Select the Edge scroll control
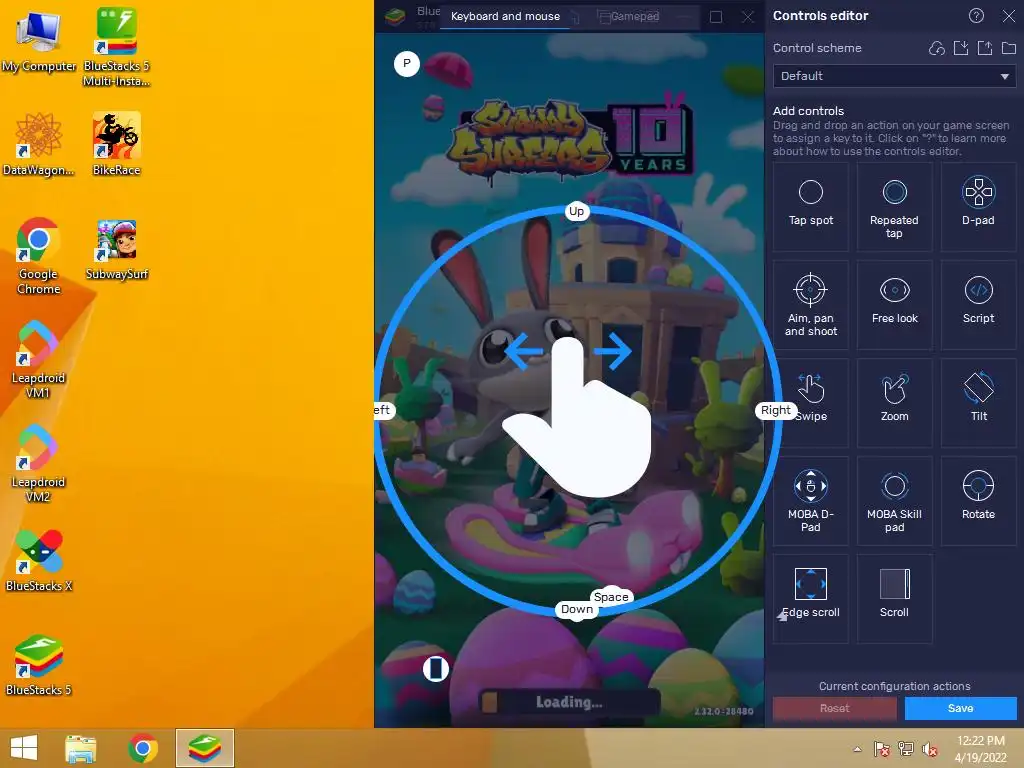This screenshot has height=768, width=1024. pos(810,598)
